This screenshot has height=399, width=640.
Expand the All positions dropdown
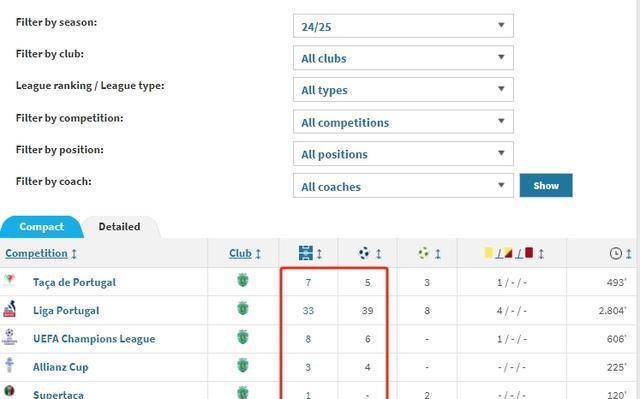coord(403,154)
